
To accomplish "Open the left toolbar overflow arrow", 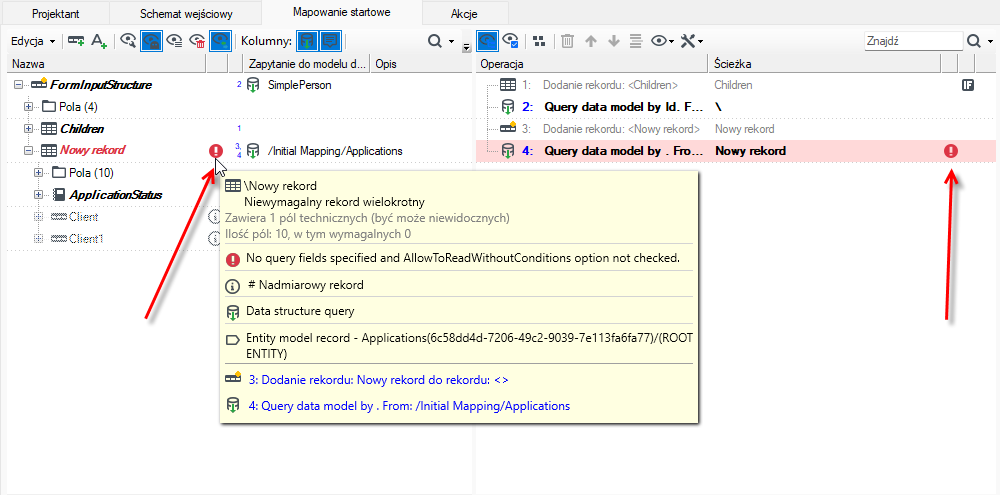I will 466,47.
